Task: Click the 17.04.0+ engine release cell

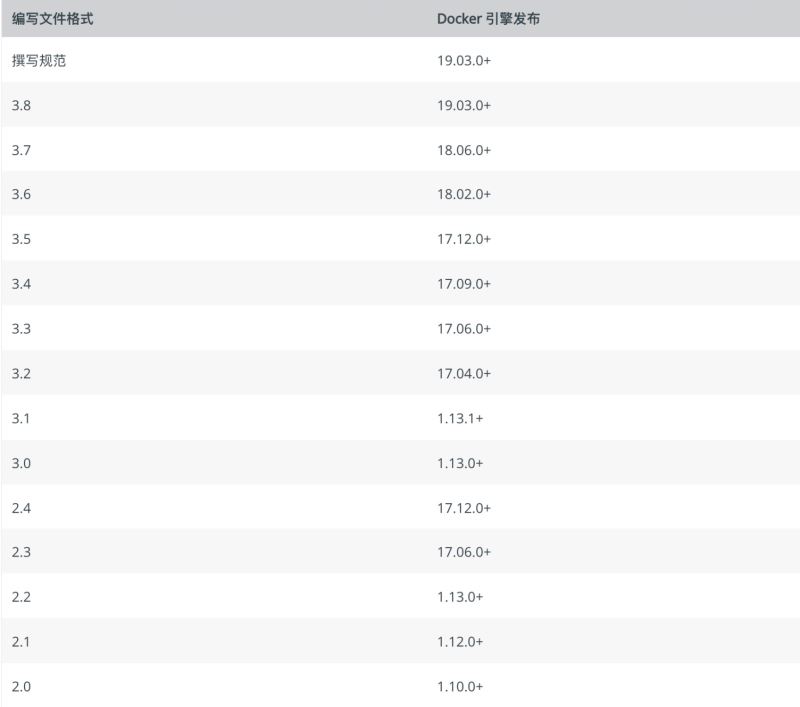Action: click(x=464, y=373)
